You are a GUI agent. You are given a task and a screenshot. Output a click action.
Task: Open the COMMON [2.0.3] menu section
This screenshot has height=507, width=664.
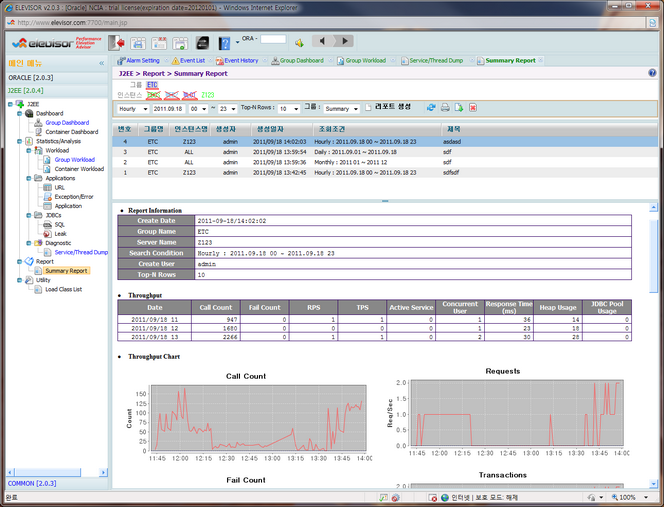(x=57, y=483)
